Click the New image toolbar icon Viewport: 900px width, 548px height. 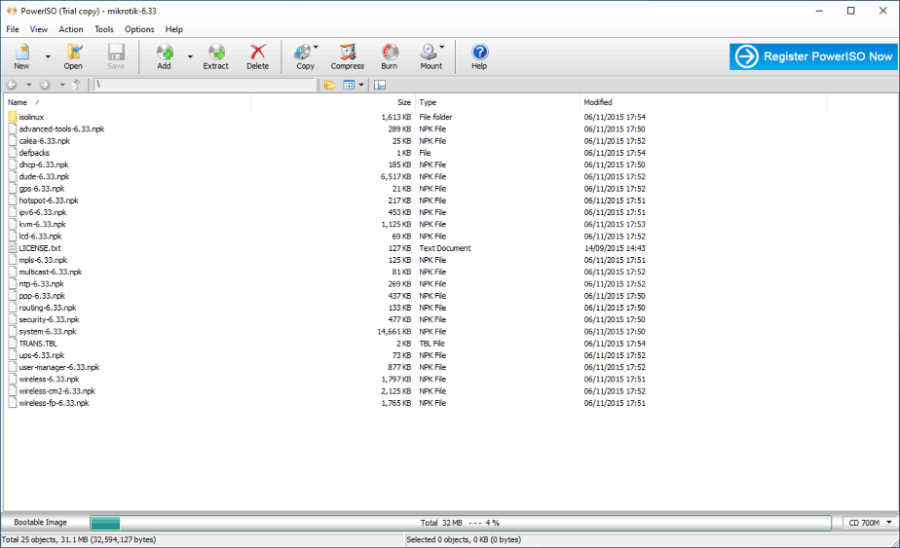point(22,52)
